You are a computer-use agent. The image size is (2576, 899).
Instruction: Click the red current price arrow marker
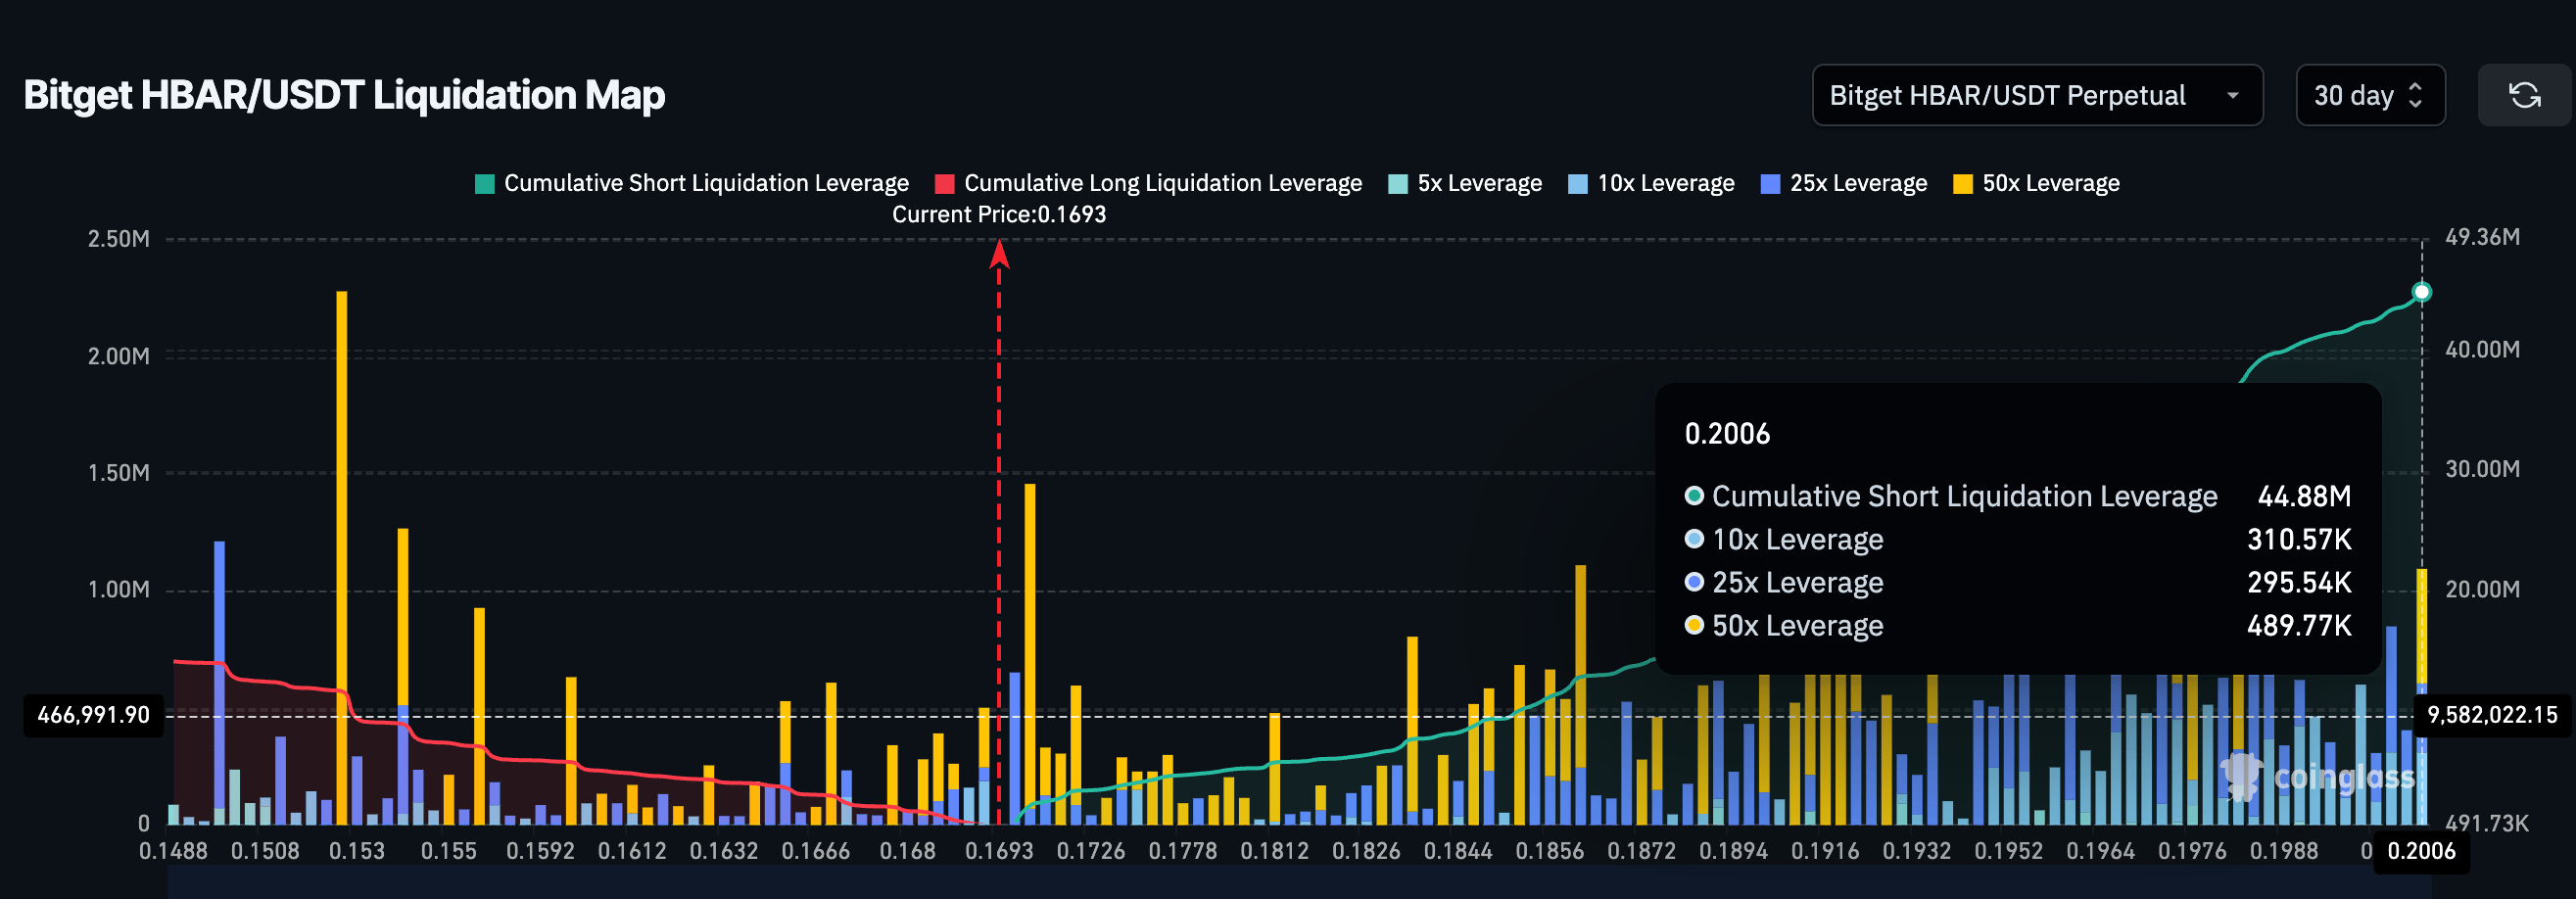tap(999, 255)
